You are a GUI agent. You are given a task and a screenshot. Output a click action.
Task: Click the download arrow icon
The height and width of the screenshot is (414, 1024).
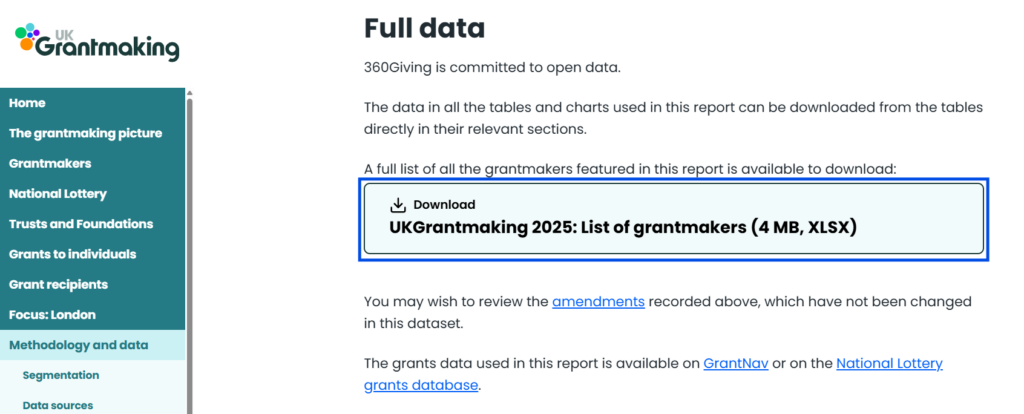click(x=398, y=205)
